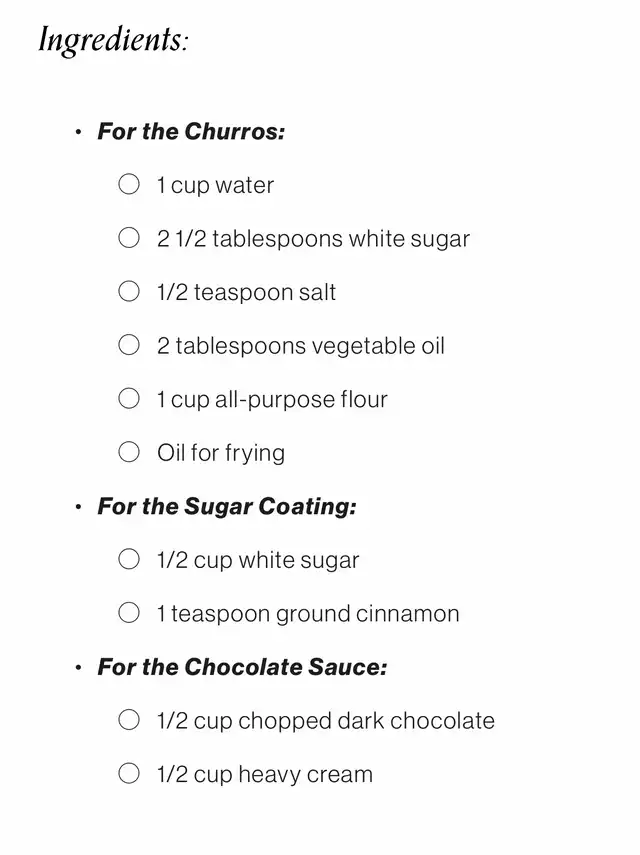The image size is (640, 855).
Task: Click the 1 cup all-purpose flour text
Action: [272, 400]
